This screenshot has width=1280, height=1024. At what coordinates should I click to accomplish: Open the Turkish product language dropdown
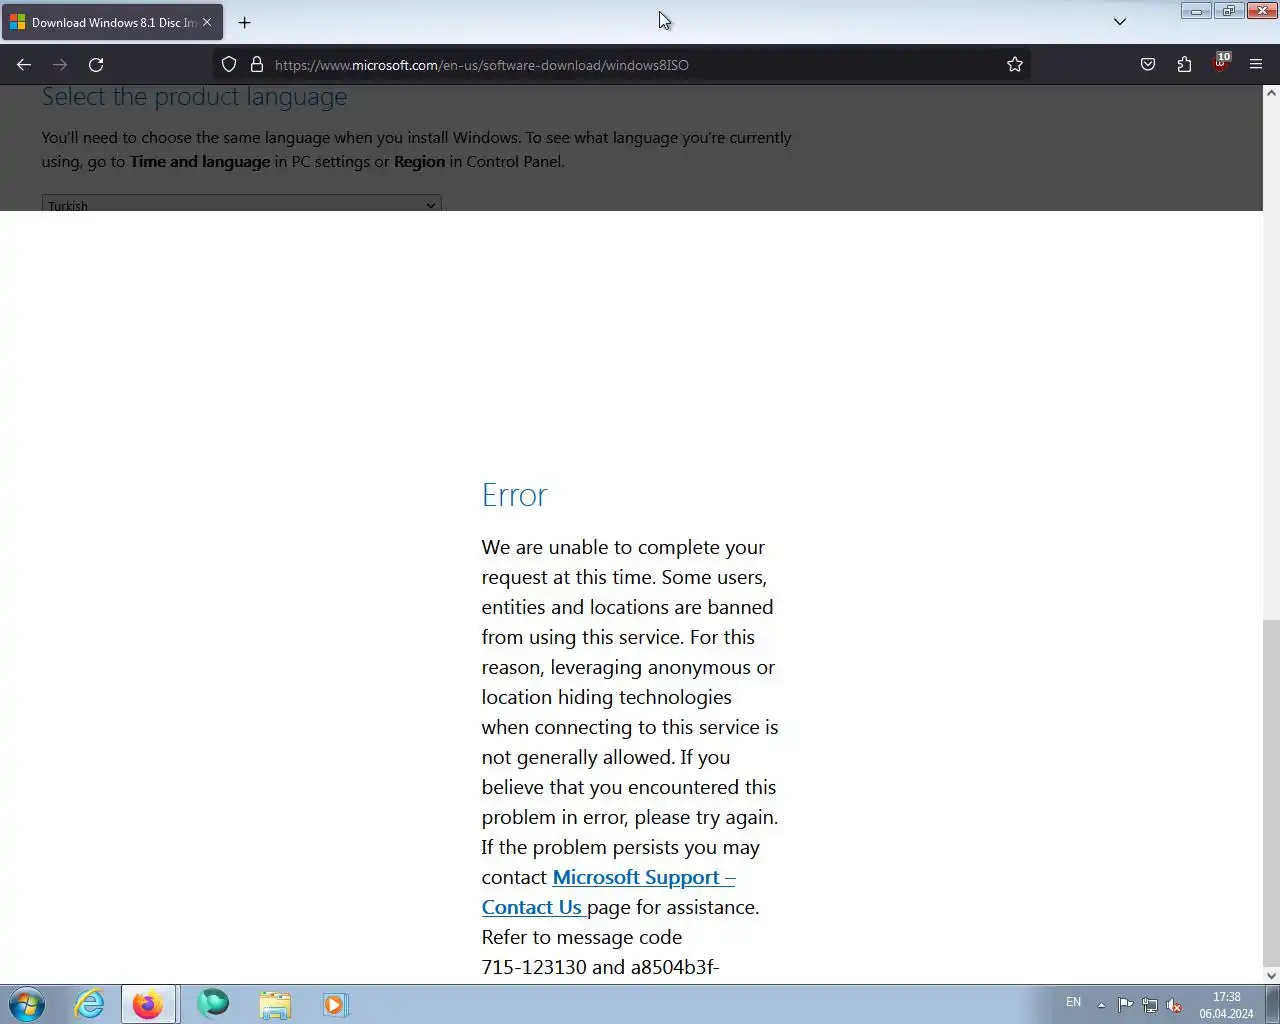click(x=242, y=204)
